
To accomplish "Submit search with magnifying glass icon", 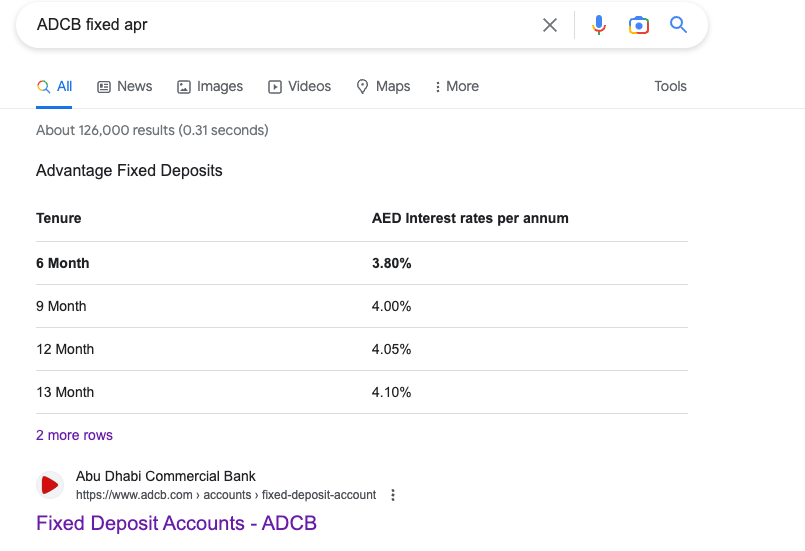I will (678, 24).
